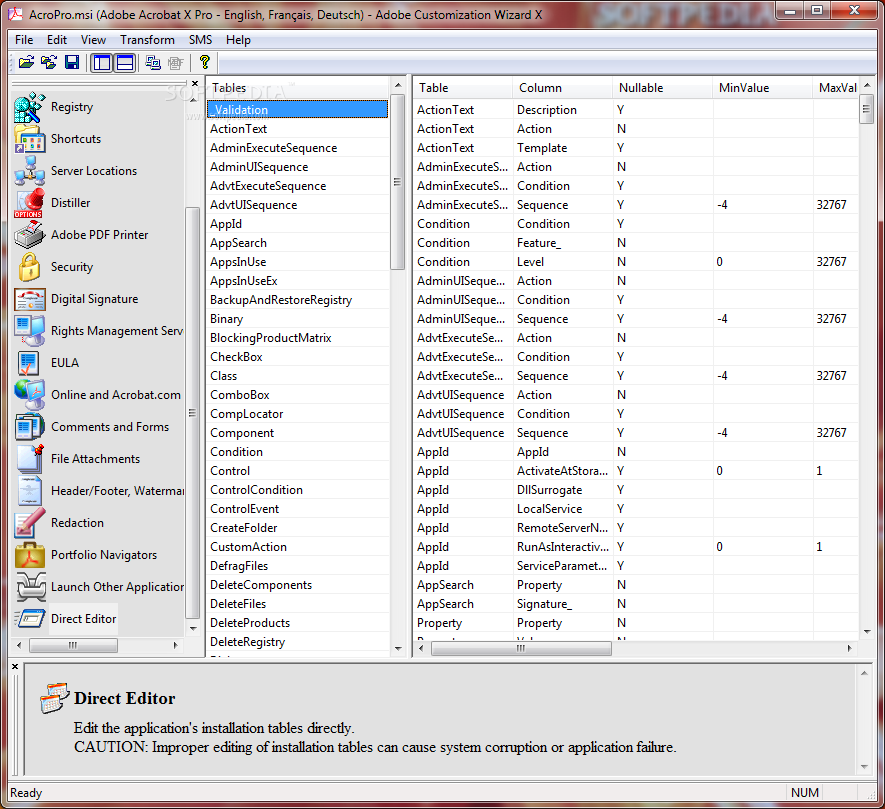The height and width of the screenshot is (809, 885).
Task: Open the Portfolio Navigators icon
Action: tap(29, 554)
